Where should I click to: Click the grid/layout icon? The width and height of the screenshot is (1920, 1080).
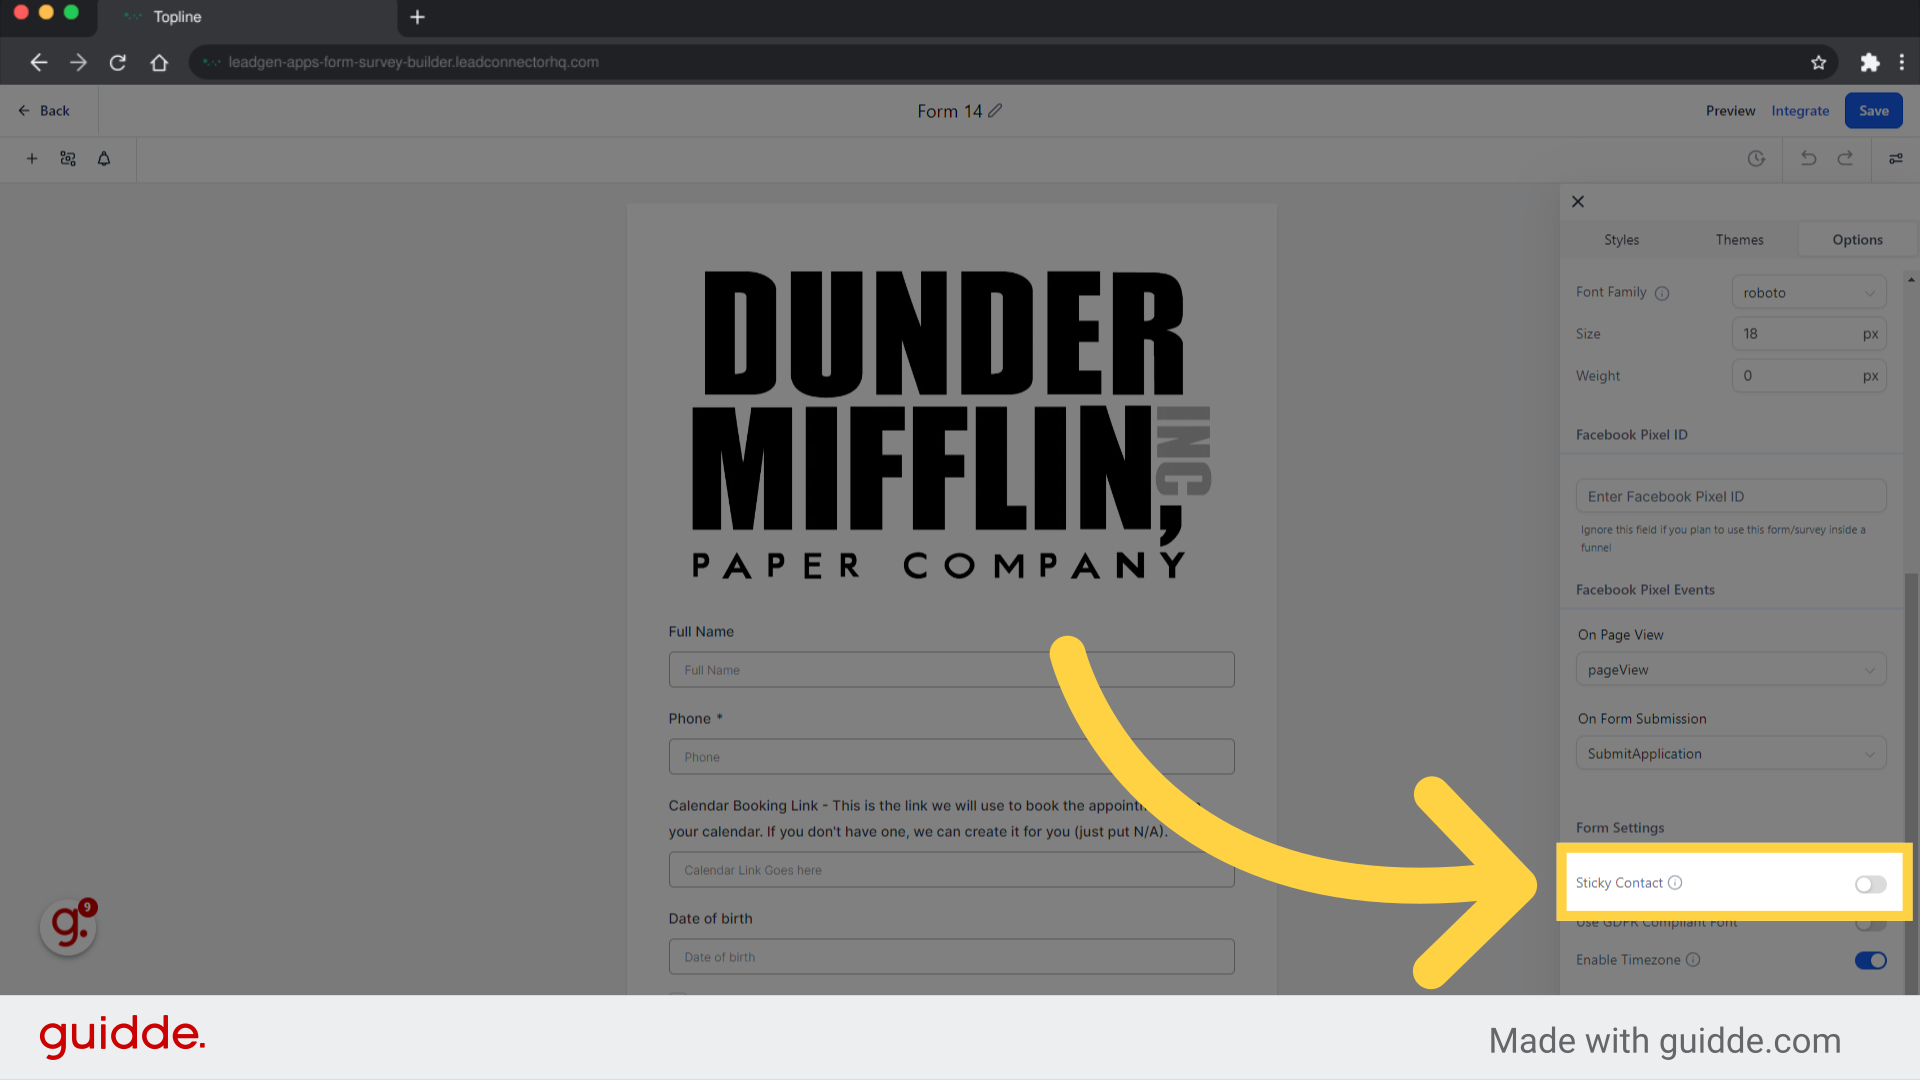tap(69, 158)
